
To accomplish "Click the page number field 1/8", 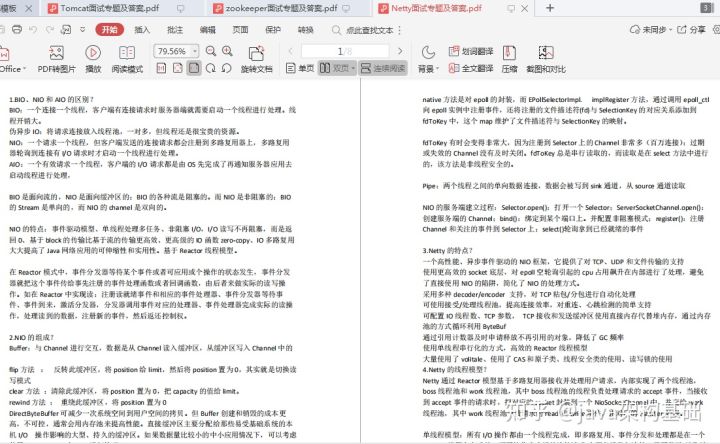I will (x=345, y=51).
